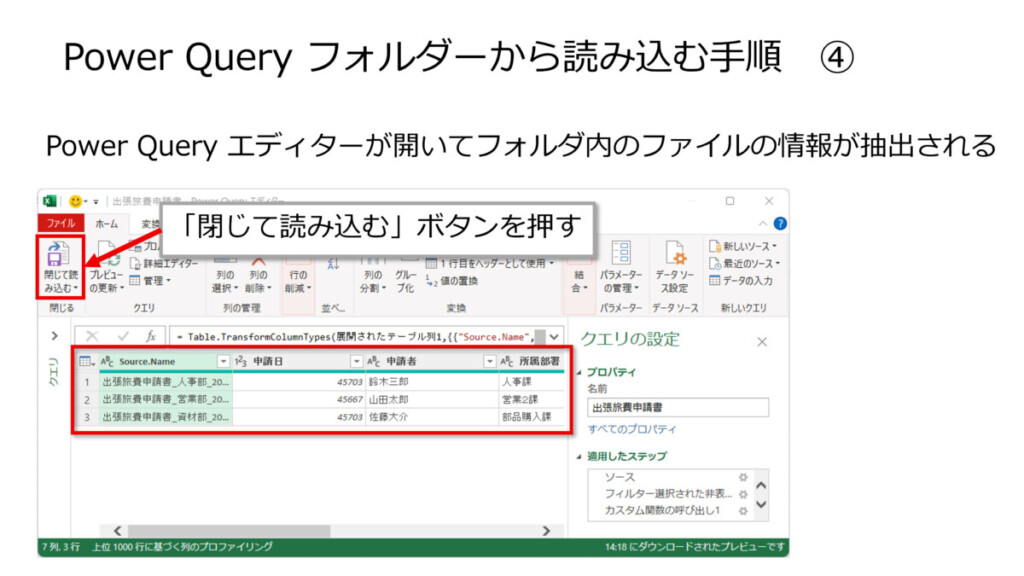Viewport: 1024px width, 576px height.
Task: Change the 所属部署 column data type icon
Action: coord(507,361)
